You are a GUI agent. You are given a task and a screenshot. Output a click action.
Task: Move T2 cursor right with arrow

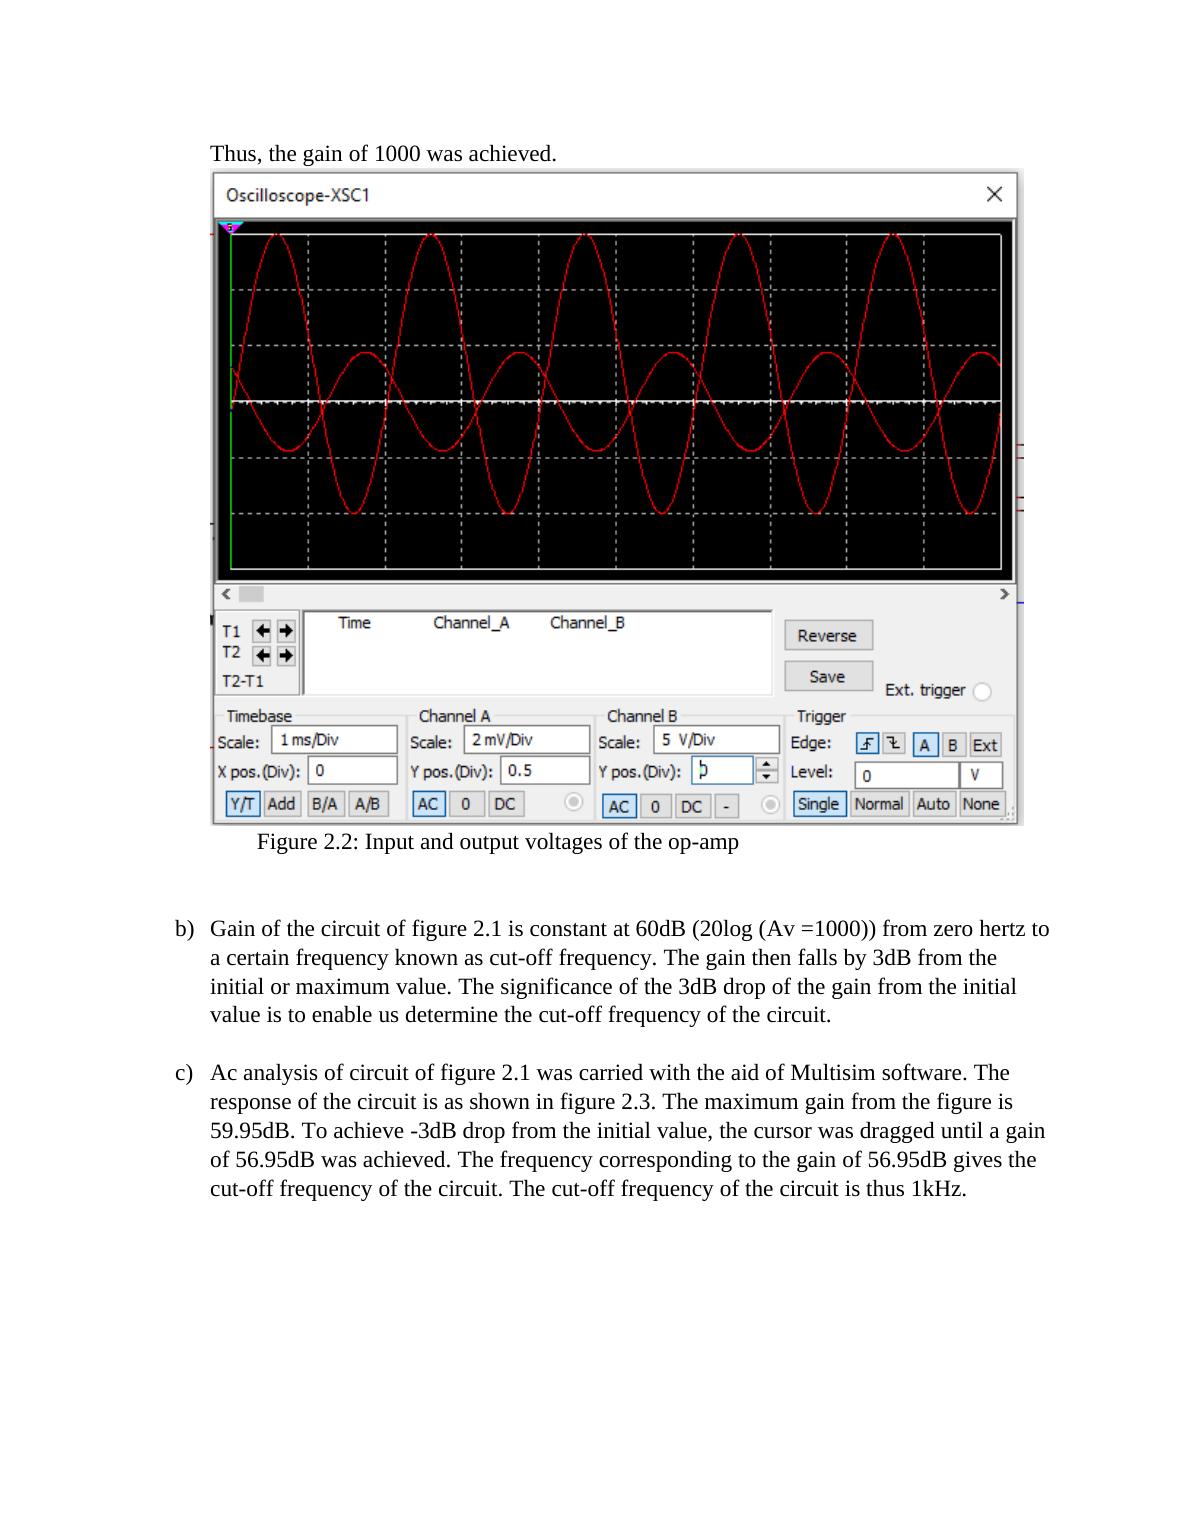coord(286,656)
